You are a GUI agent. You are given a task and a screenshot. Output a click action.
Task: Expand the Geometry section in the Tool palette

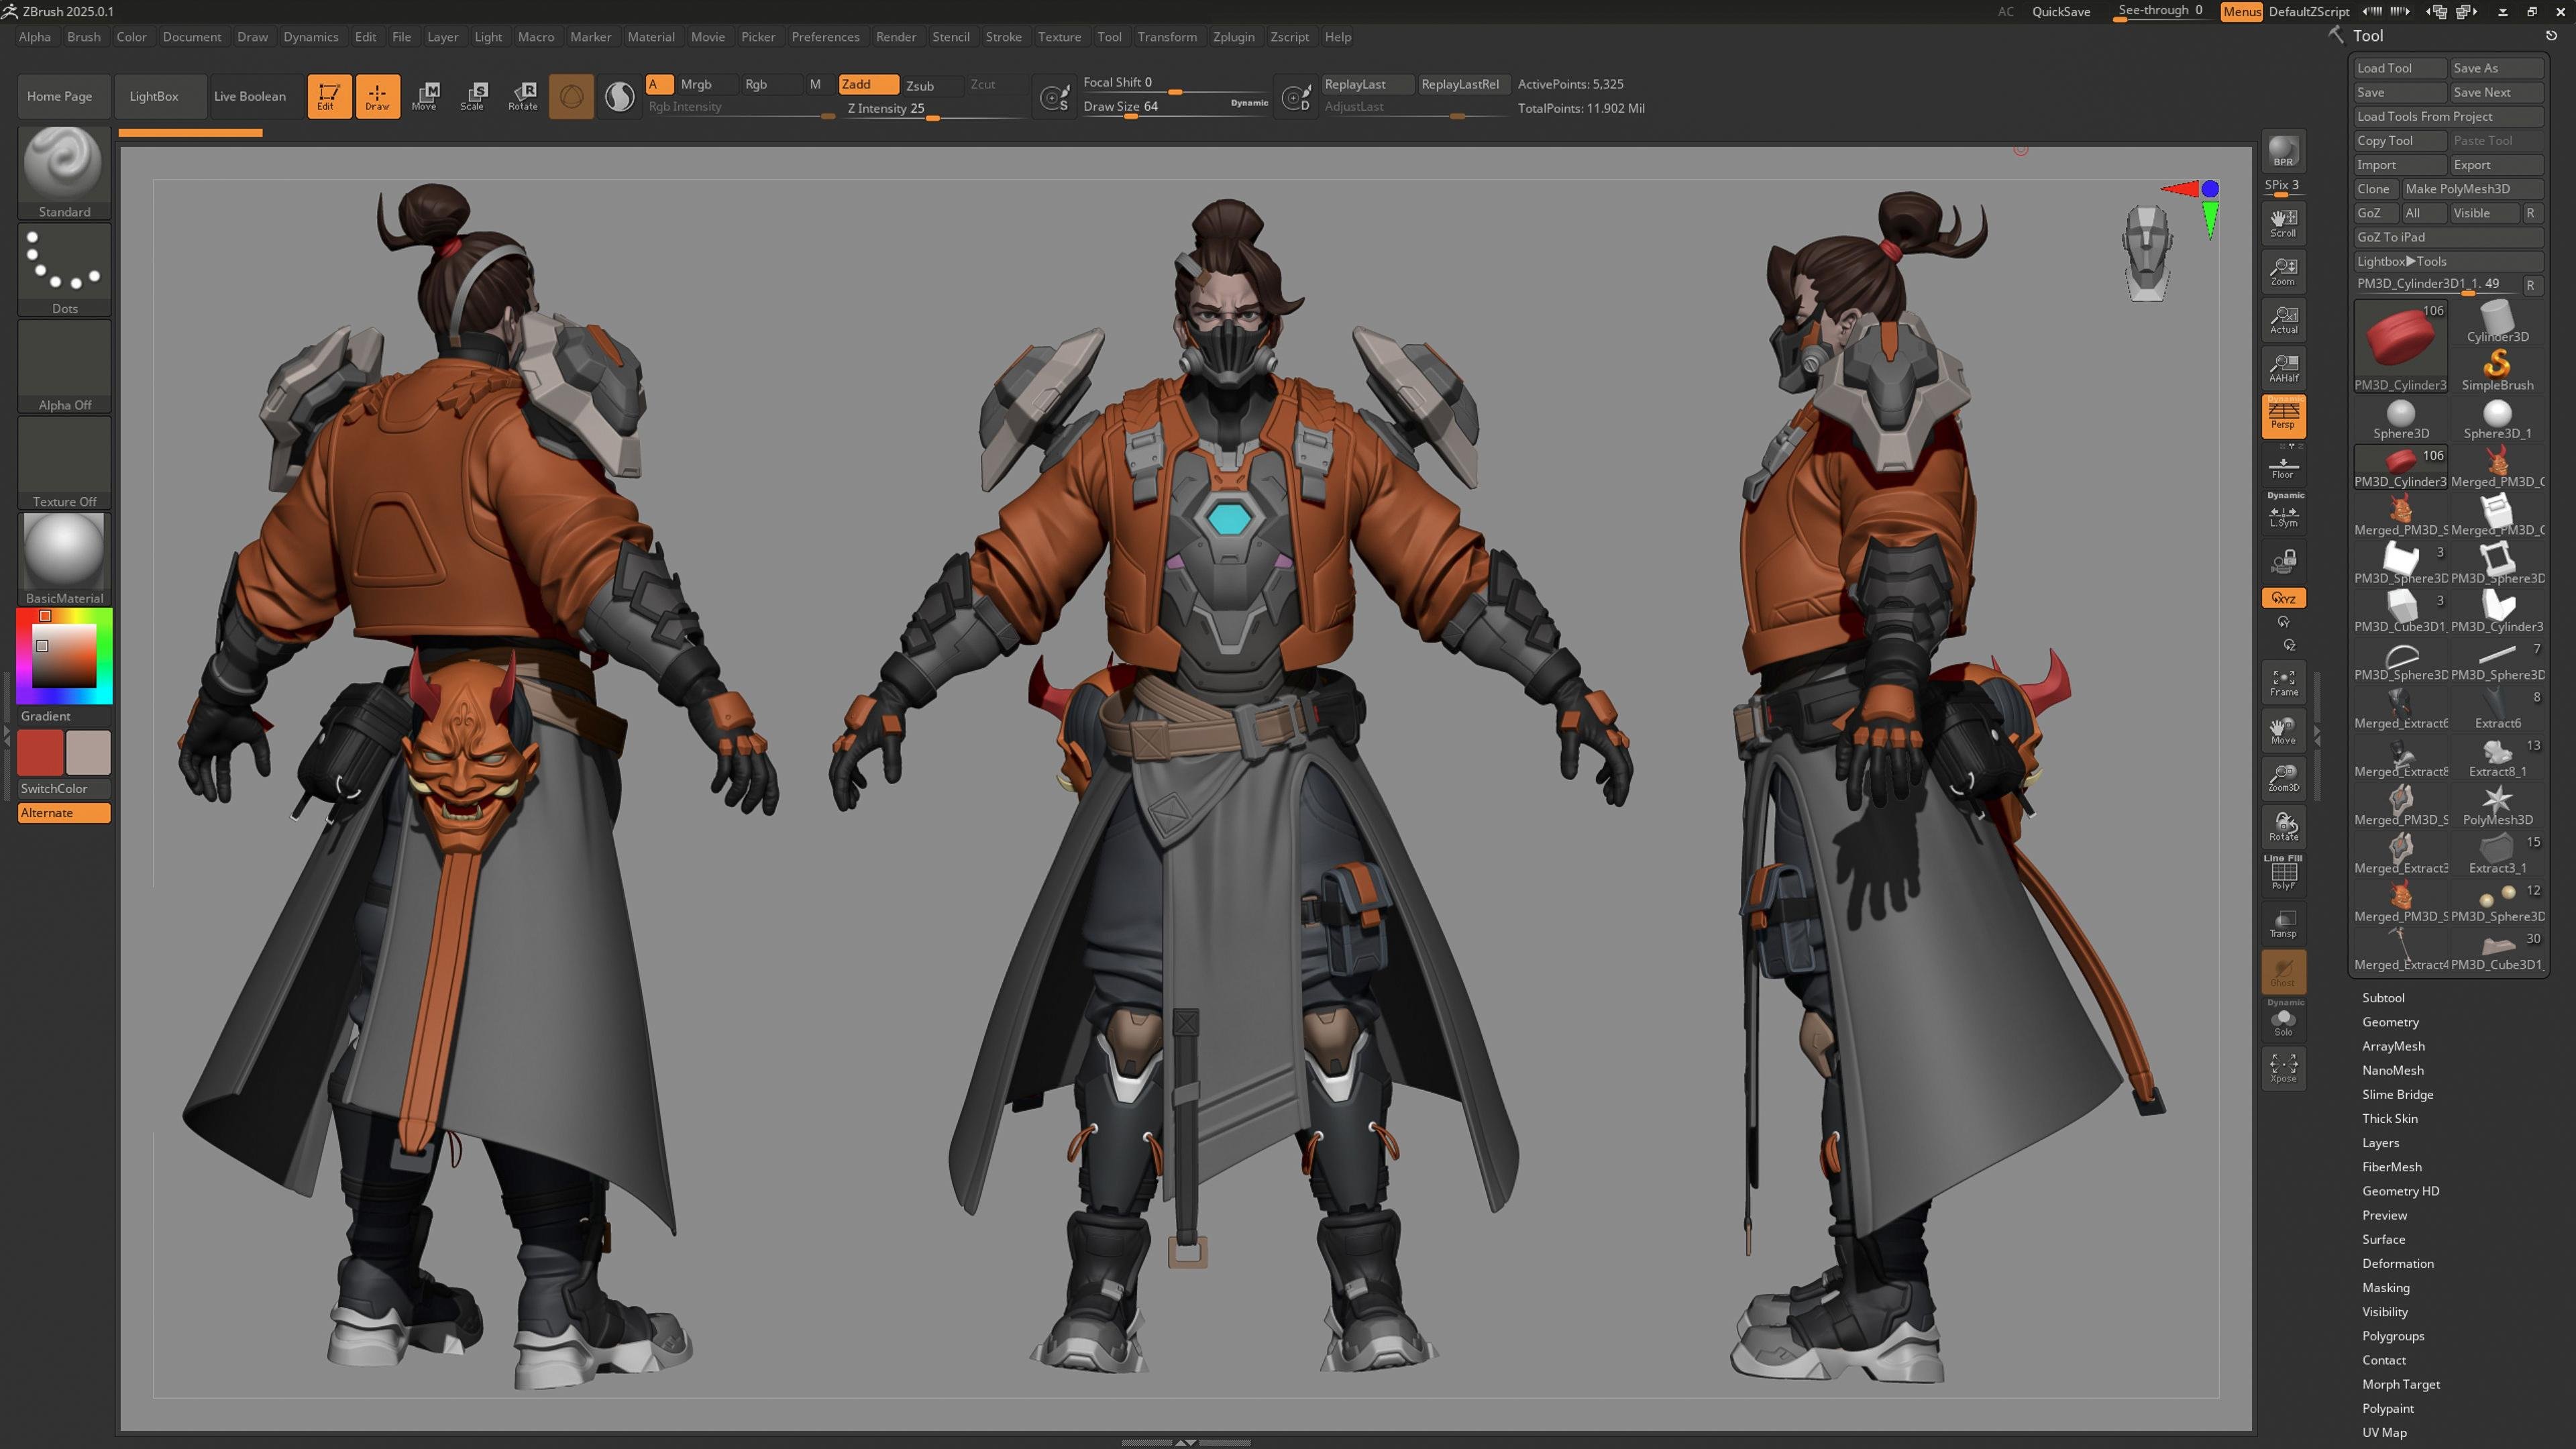(x=2390, y=1021)
